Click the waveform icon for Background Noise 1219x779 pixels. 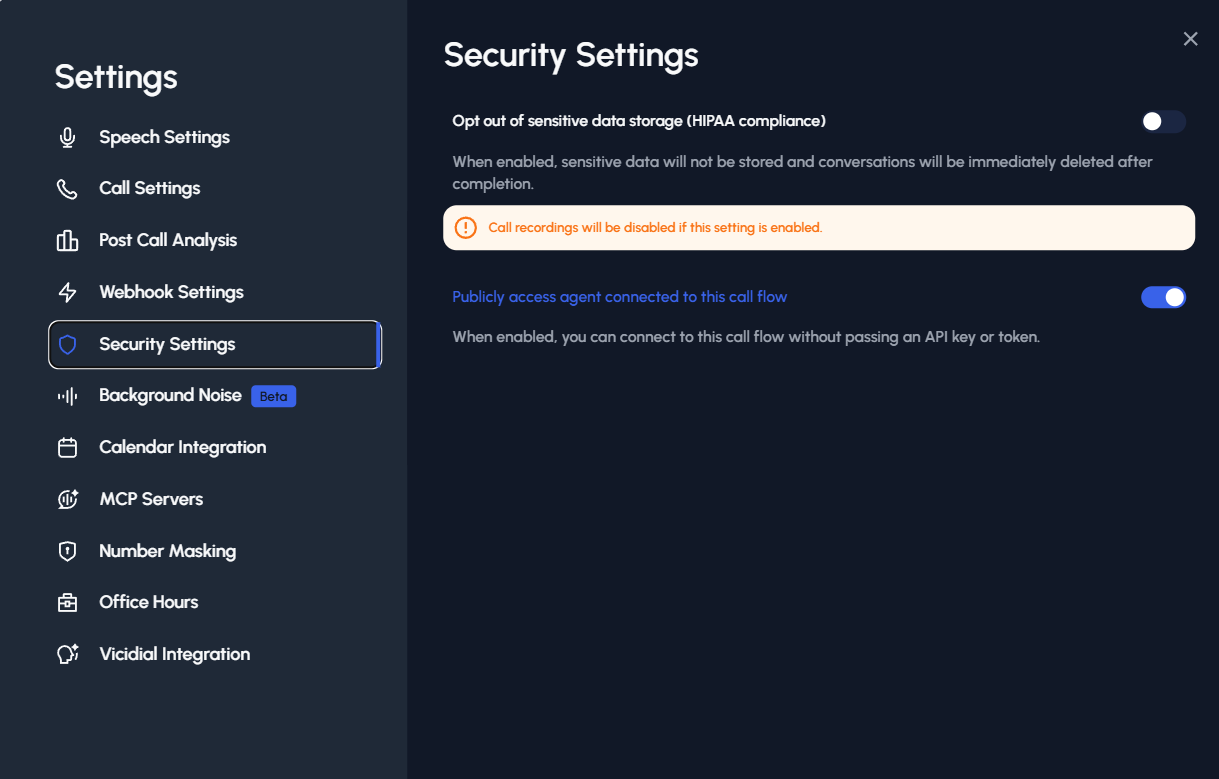coord(67,396)
